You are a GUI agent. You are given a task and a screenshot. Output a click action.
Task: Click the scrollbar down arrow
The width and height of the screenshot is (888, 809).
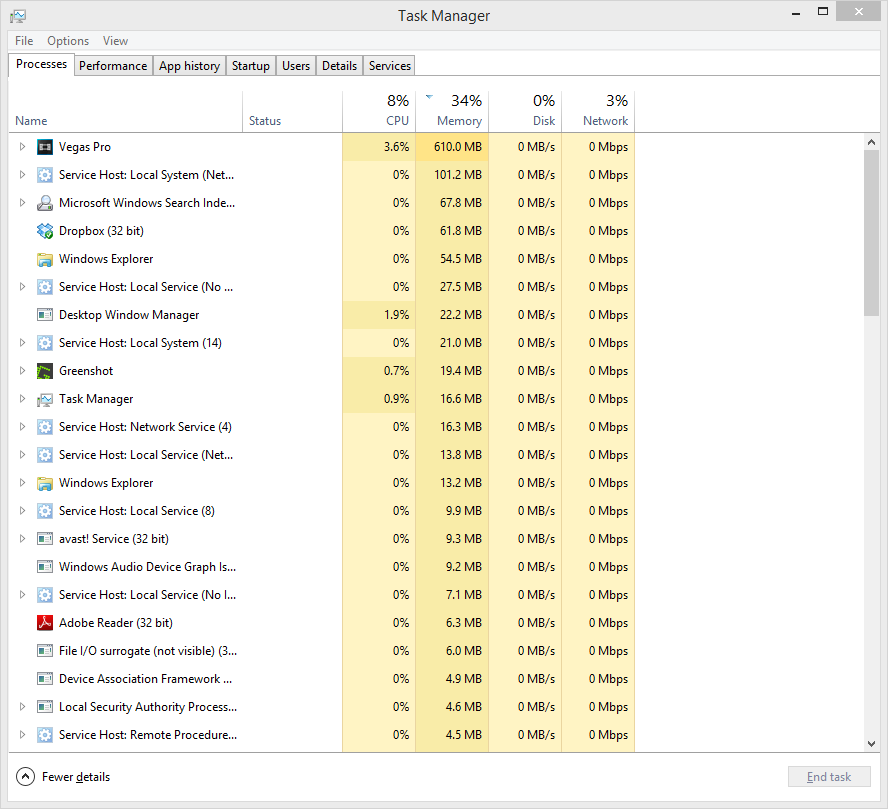871,744
